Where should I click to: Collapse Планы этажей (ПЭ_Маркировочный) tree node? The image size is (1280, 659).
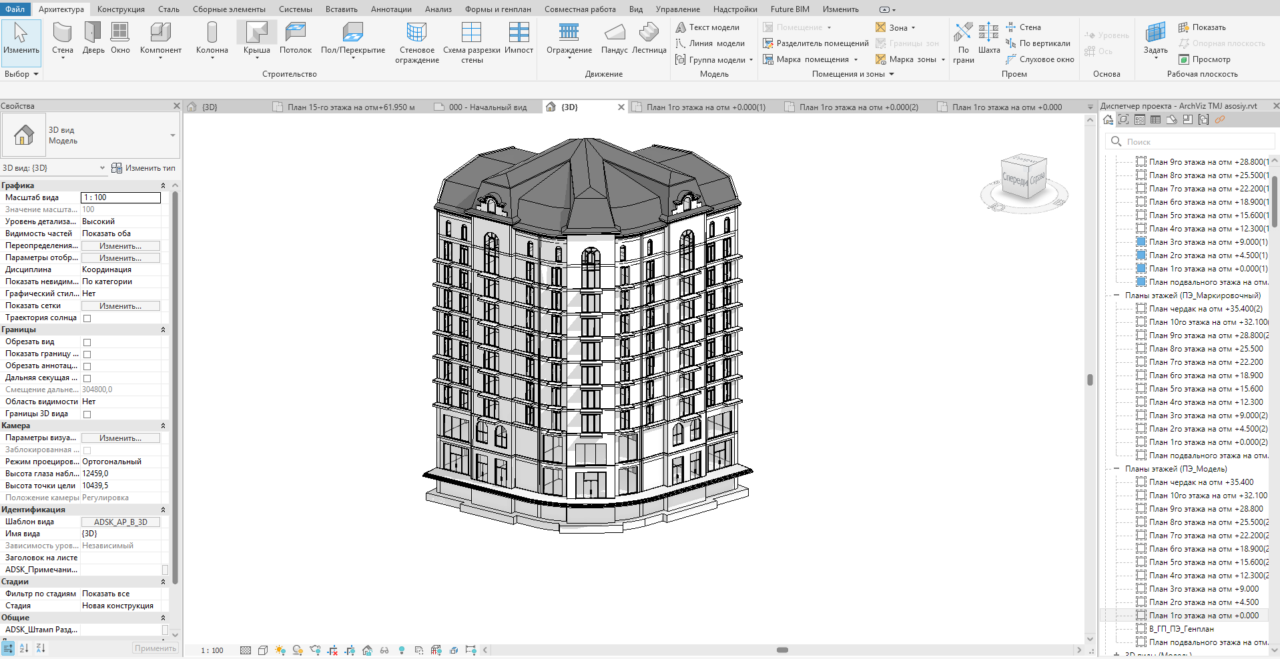click(x=1117, y=296)
